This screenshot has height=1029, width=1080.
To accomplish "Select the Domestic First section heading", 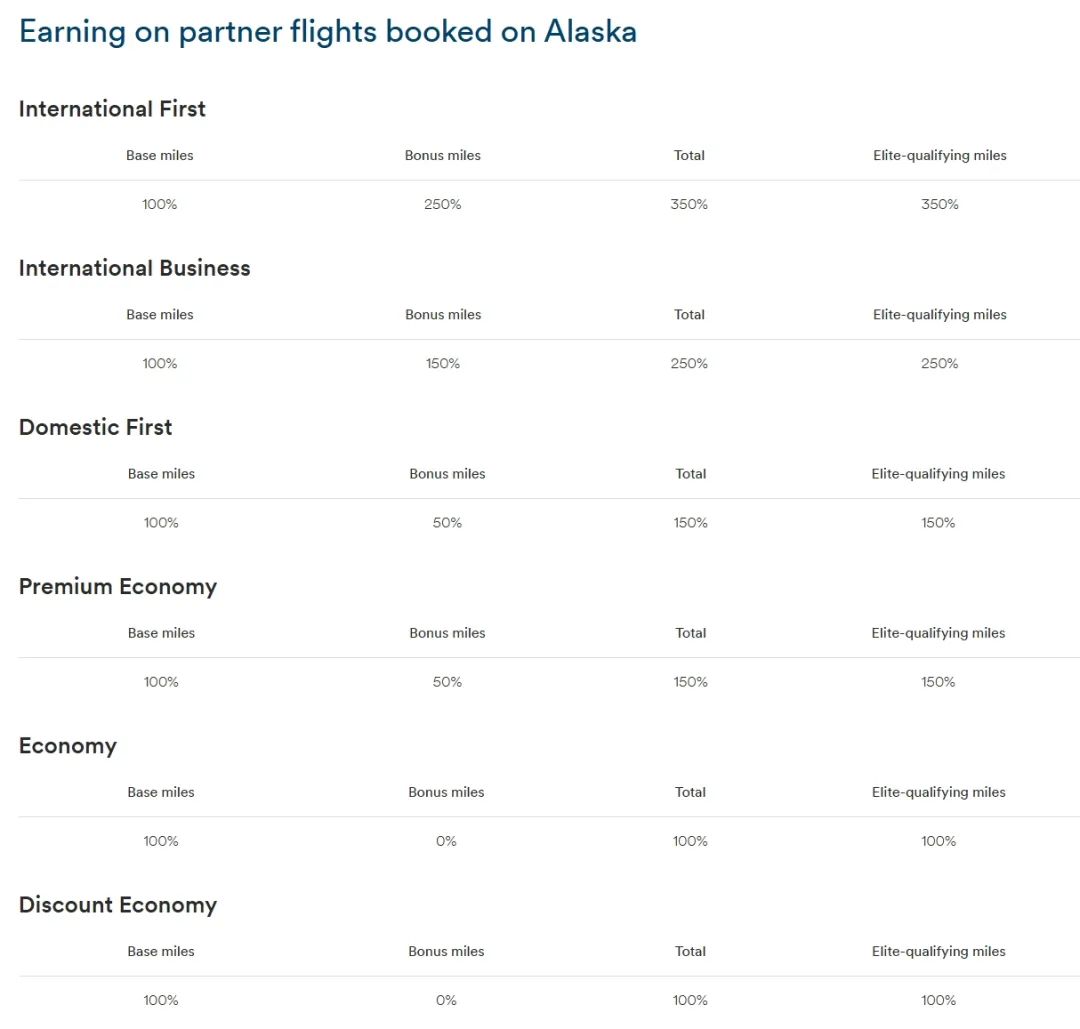I will tap(95, 427).
